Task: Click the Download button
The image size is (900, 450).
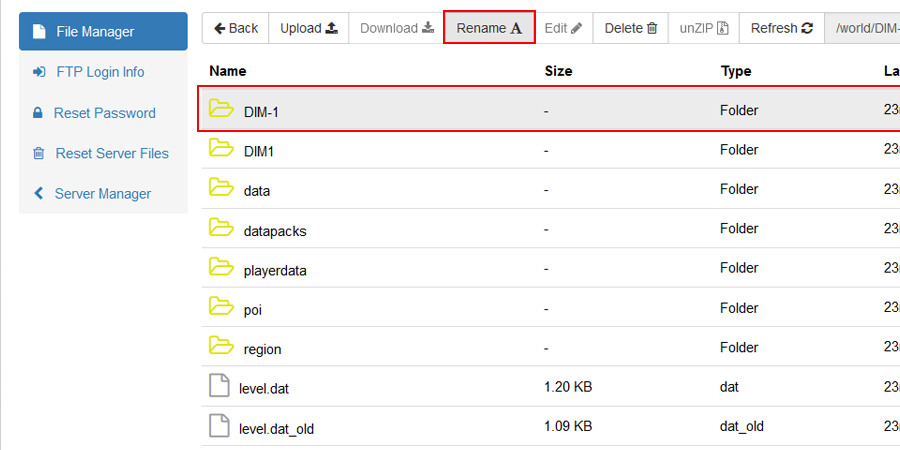Action: (397, 28)
